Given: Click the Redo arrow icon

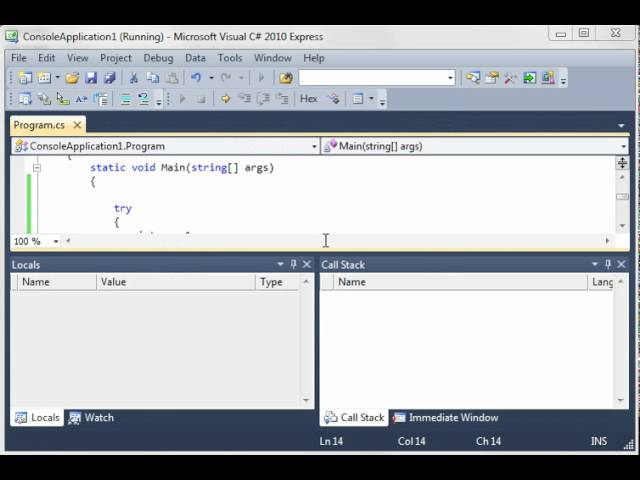Looking at the screenshot, I should point(226,78).
